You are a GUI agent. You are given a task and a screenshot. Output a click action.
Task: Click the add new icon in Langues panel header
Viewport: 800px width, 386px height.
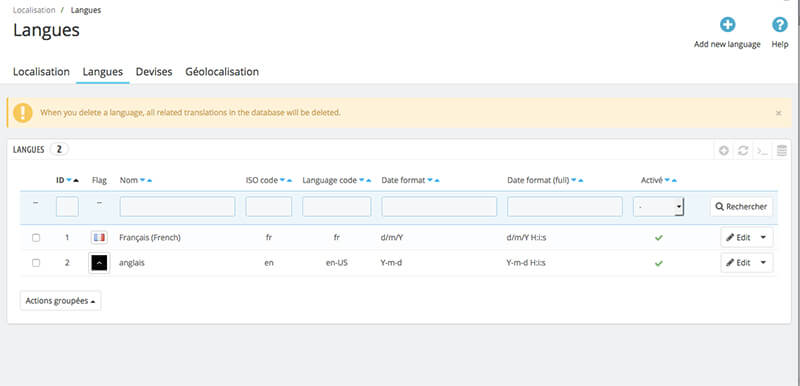pos(723,150)
